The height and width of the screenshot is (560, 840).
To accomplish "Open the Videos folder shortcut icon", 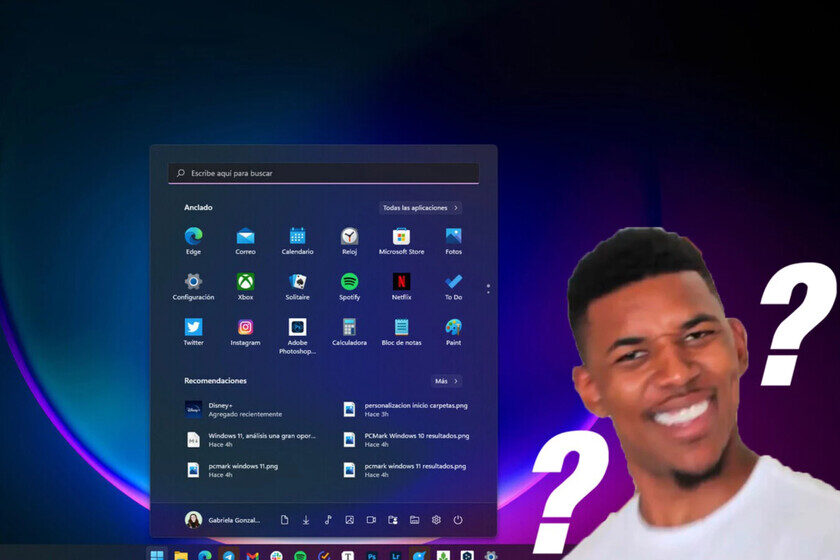I will point(371,520).
